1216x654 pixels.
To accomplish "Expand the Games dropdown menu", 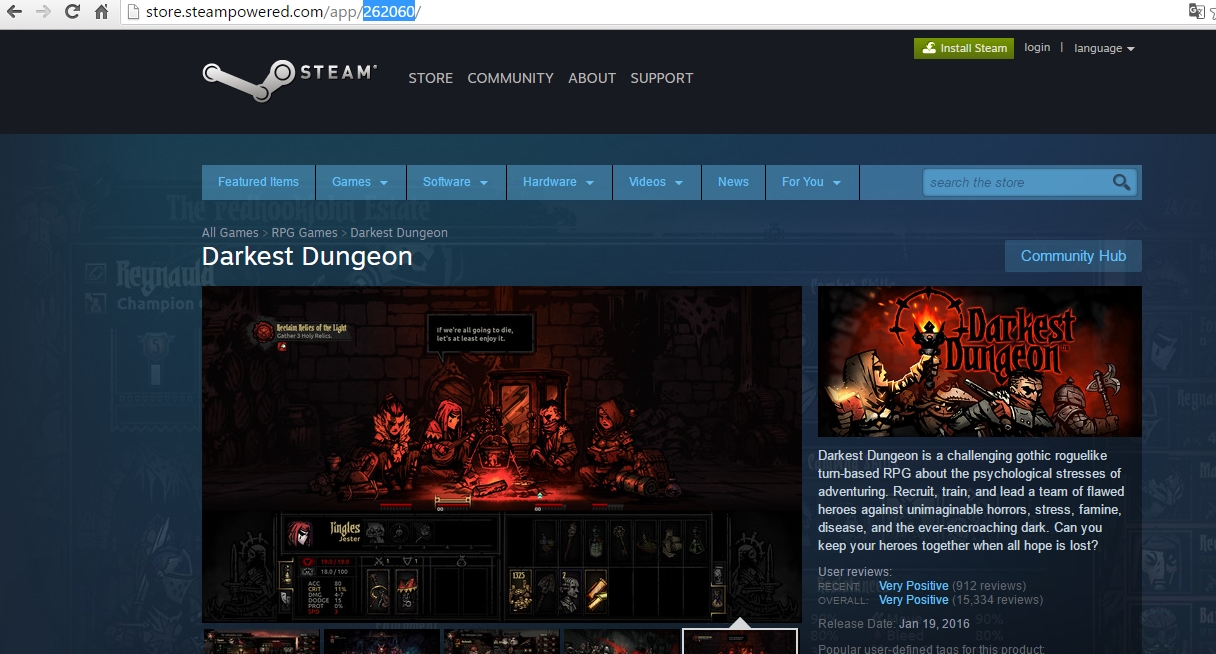I will (360, 182).
